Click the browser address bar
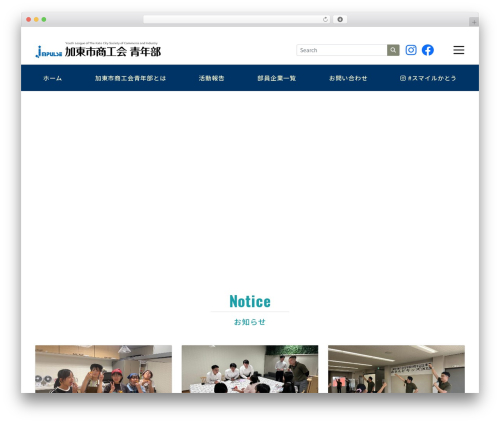This screenshot has height=423, width=500. [237, 20]
